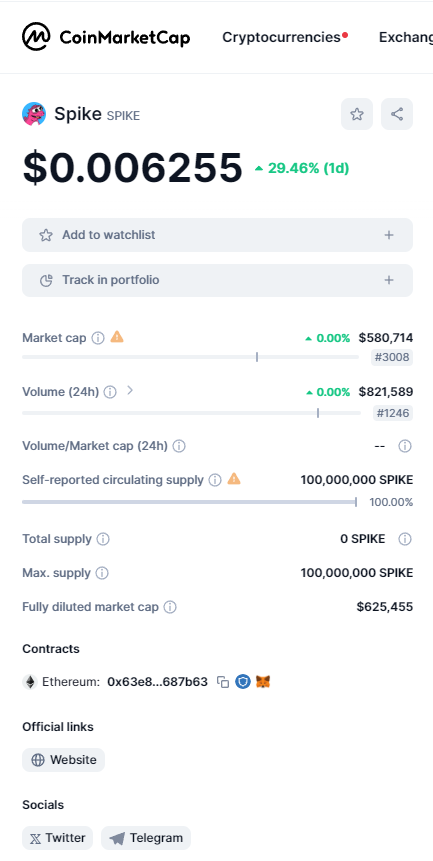Click the circulating supply progress bar
Image resolution: width=433 pixels, height=861 pixels.
click(190, 502)
